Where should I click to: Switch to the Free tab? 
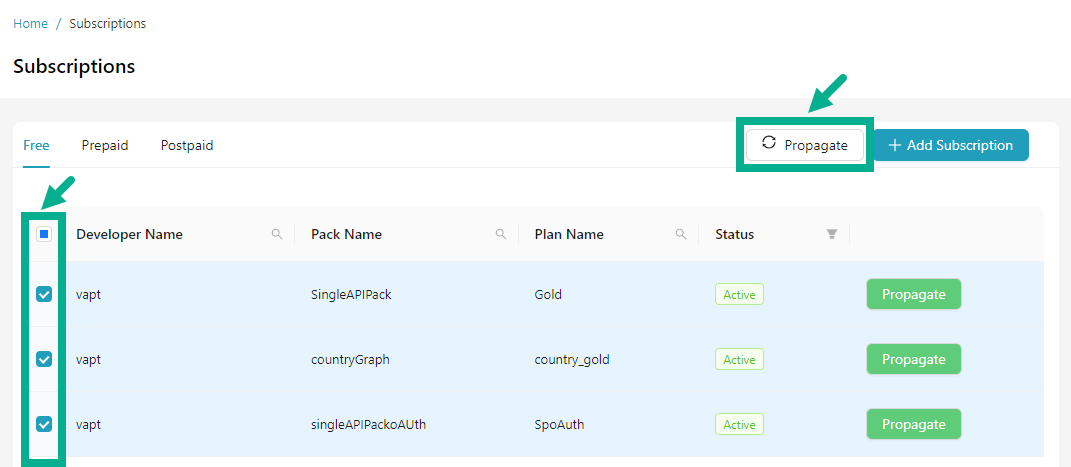point(36,145)
